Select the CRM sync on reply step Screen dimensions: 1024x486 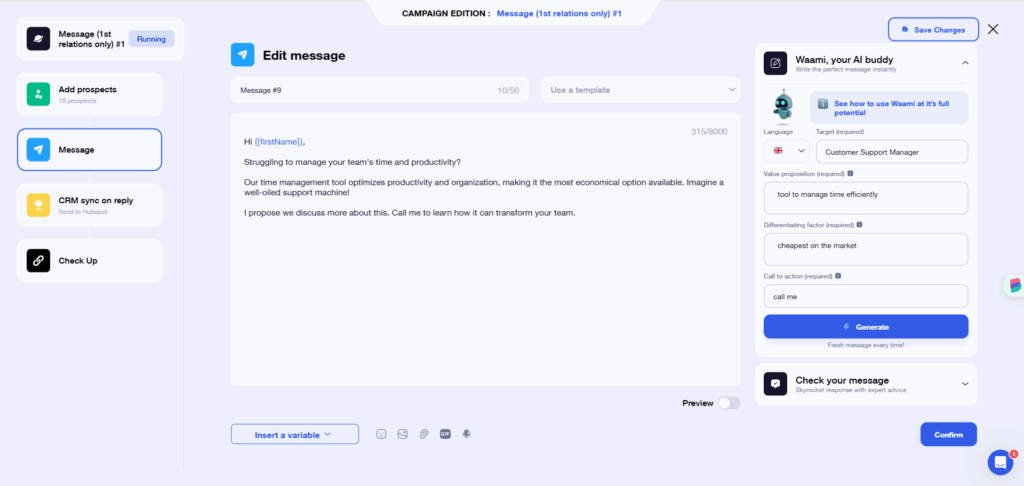pyautogui.click(x=89, y=205)
